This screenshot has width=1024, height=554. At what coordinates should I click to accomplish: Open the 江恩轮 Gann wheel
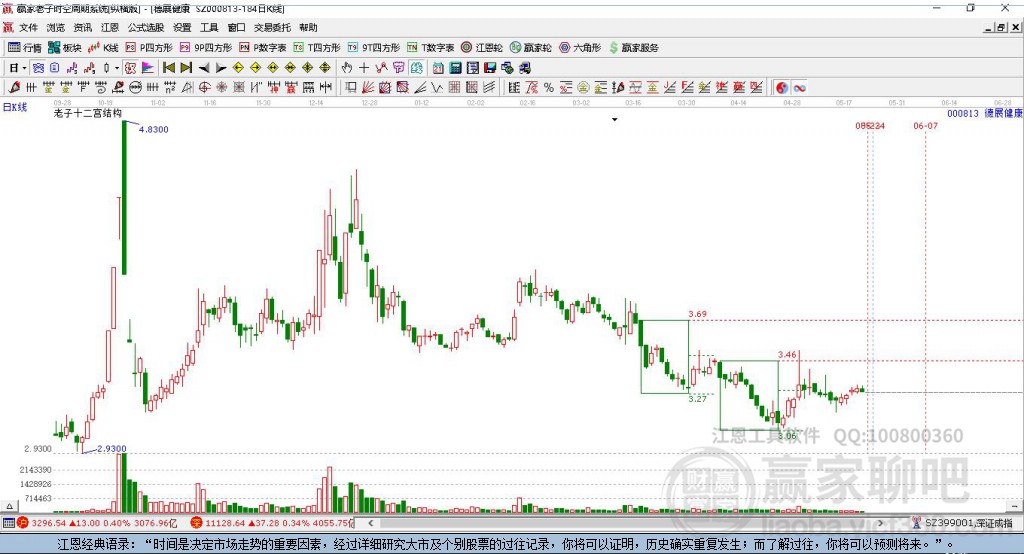coord(482,48)
